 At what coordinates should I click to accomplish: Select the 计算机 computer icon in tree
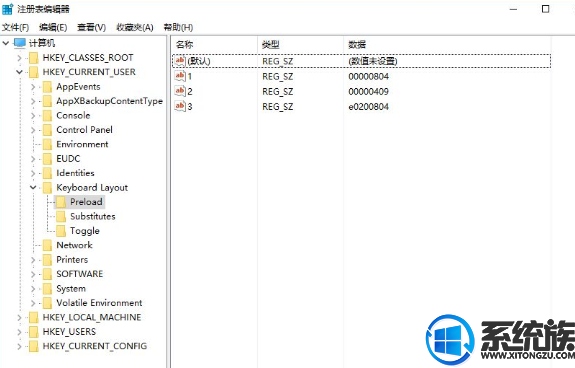(20, 43)
